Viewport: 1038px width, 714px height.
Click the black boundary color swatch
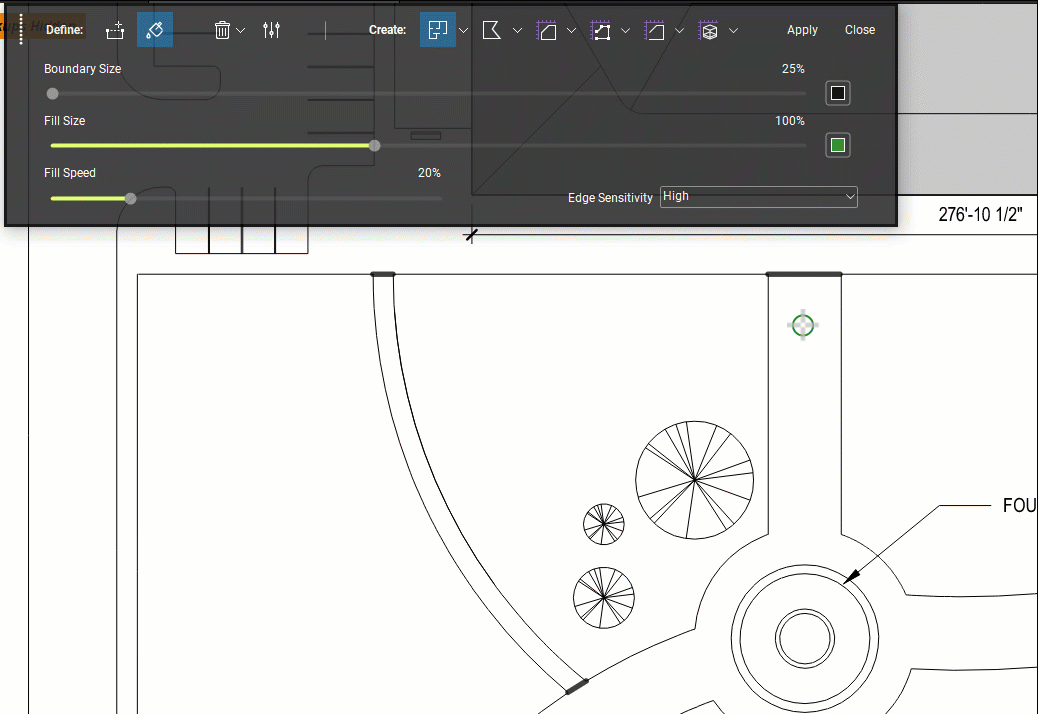point(838,94)
